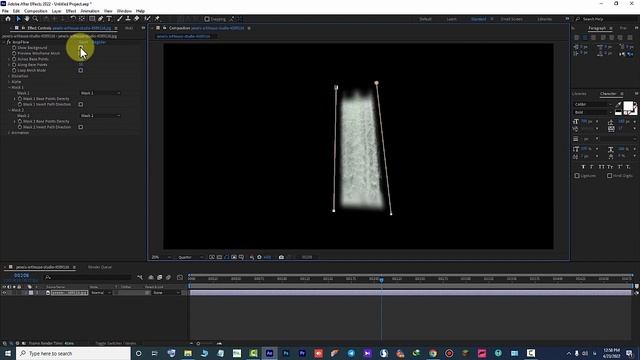Image resolution: width=640 pixels, height=360 pixels.
Task: Click the fill color swatch in Character
Action: (628, 107)
